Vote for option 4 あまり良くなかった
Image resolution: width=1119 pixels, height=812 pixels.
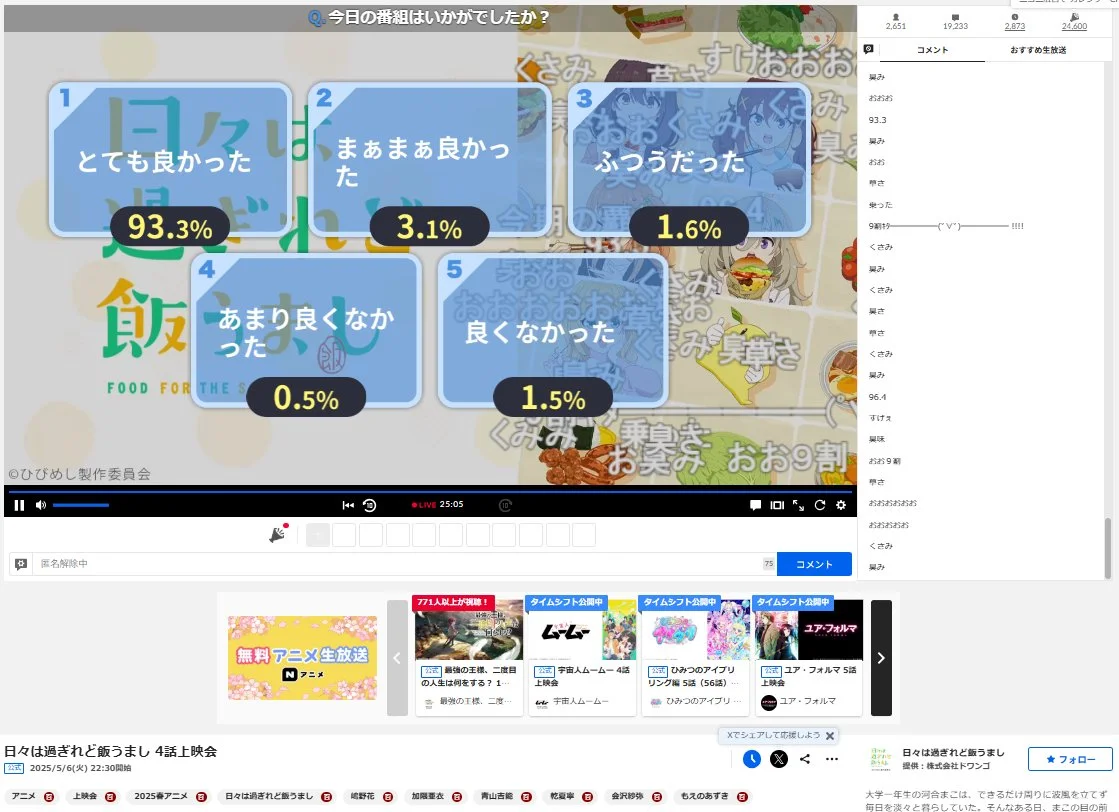(306, 331)
